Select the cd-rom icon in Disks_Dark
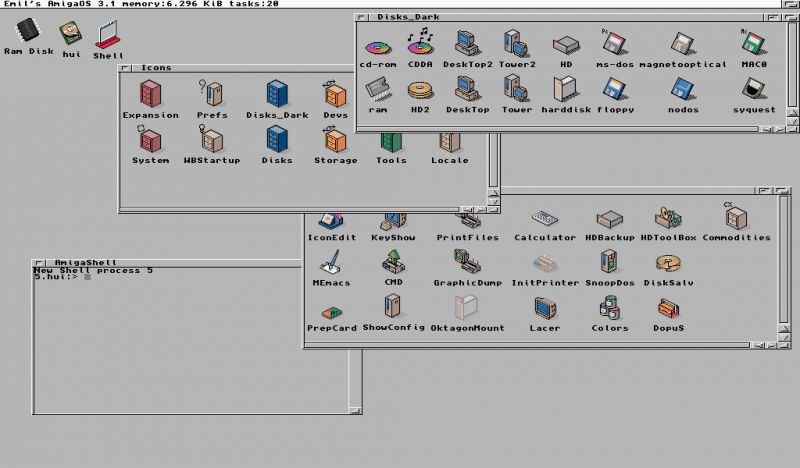800x468 pixels. pyautogui.click(x=378, y=48)
